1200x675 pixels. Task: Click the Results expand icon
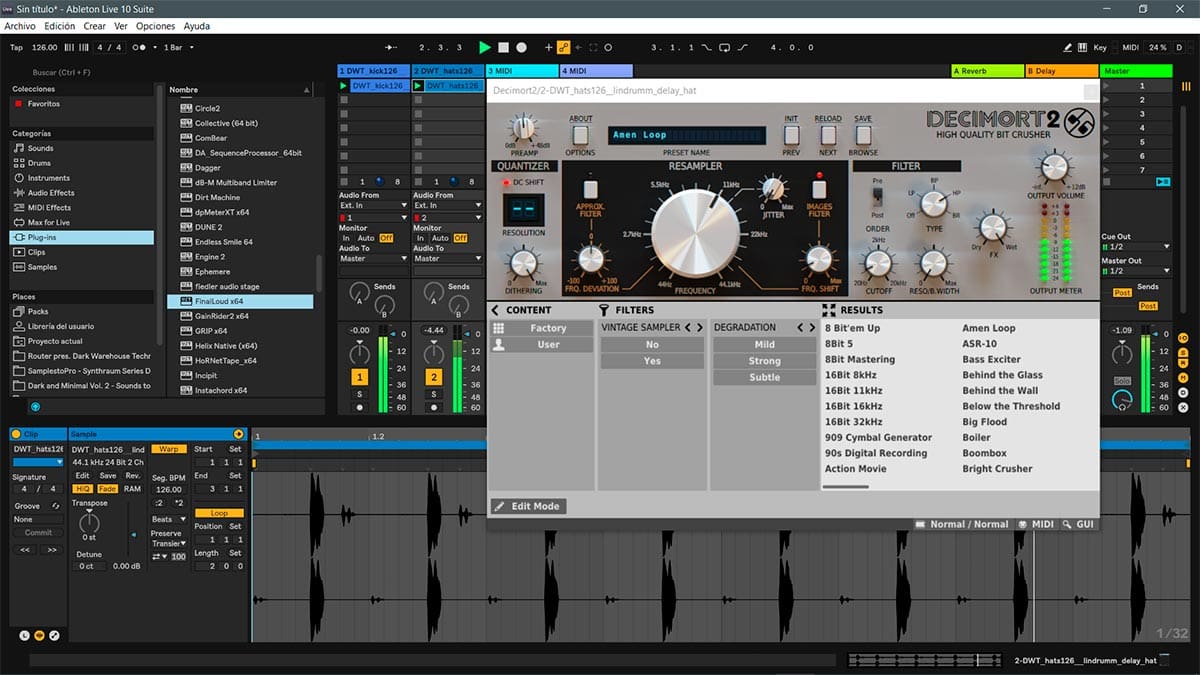(x=828, y=310)
